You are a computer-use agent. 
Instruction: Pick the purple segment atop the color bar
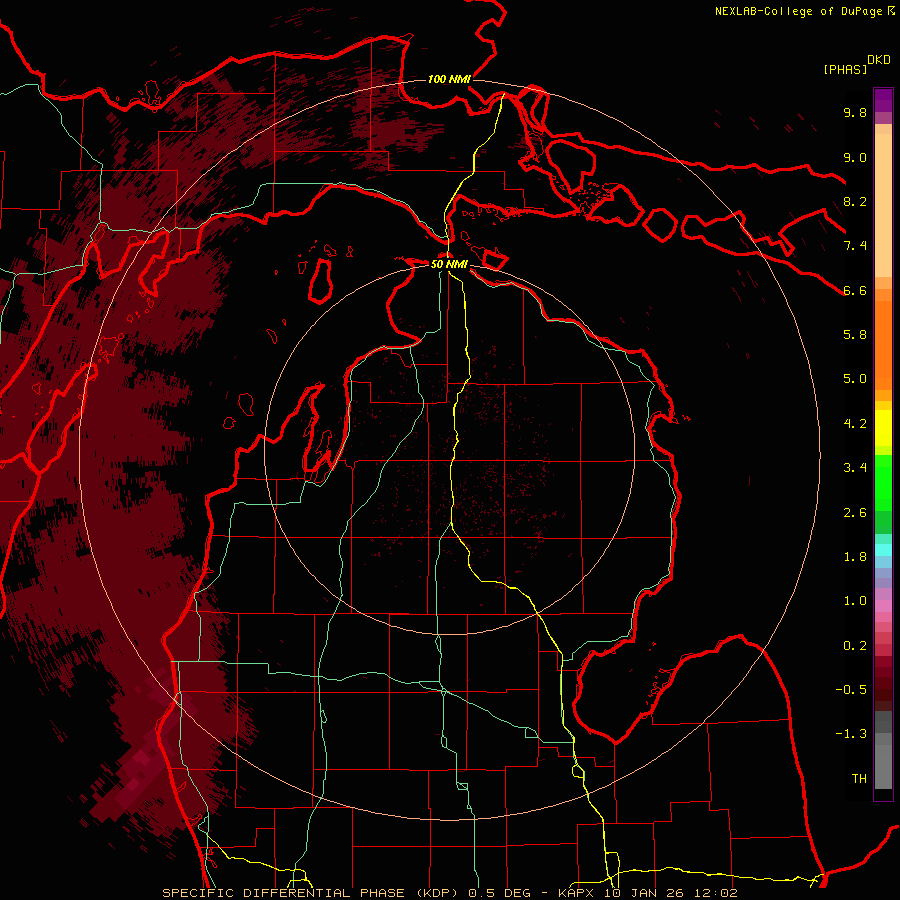(x=883, y=100)
